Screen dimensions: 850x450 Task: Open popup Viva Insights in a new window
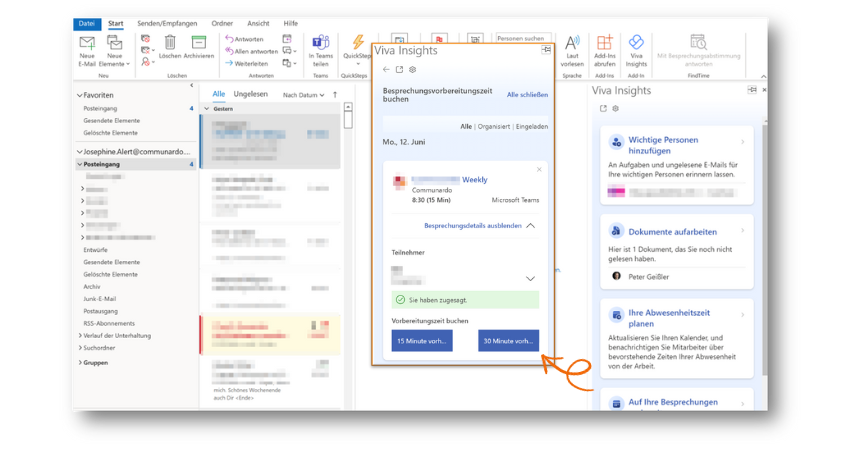(x=400, y=69)
